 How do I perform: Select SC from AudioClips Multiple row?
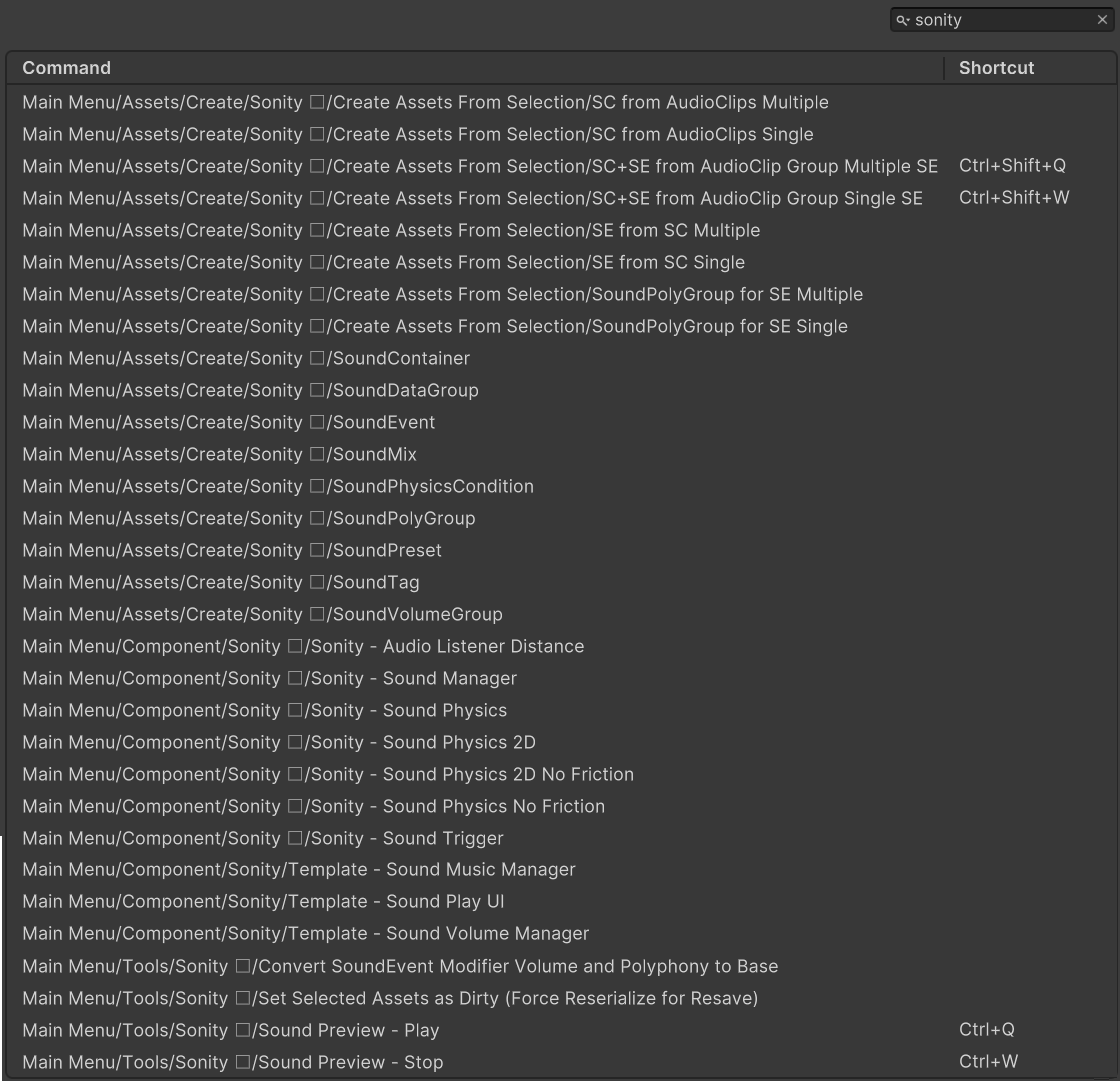click(560, 102)
